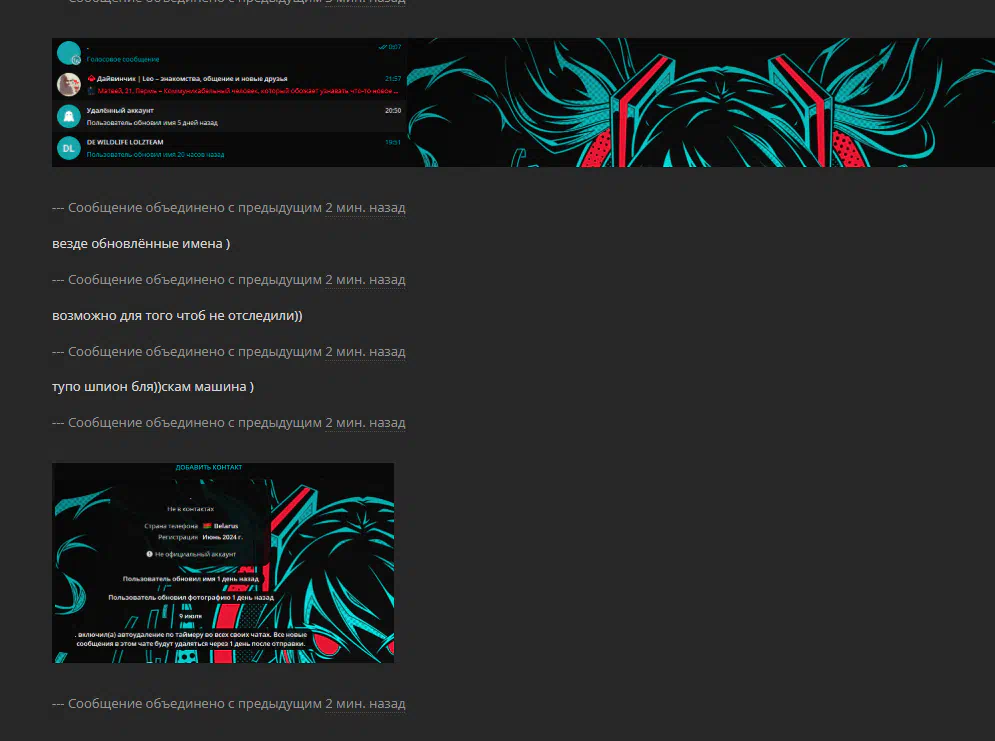Click the Удалённый аккаунт chat row
The width and height of the screenshot is (995, 741).
point(230,116)
